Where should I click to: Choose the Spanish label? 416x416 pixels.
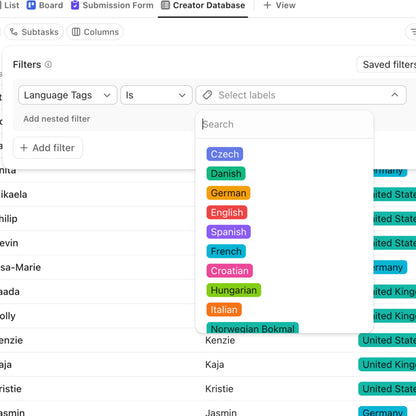pyautogui.click(x=228, y=232)
